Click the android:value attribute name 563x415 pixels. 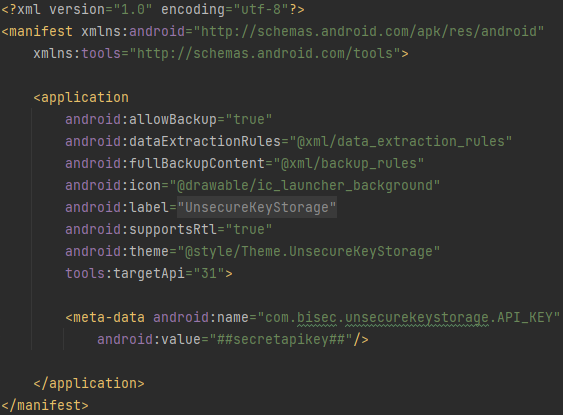click(x=149, y=339)
